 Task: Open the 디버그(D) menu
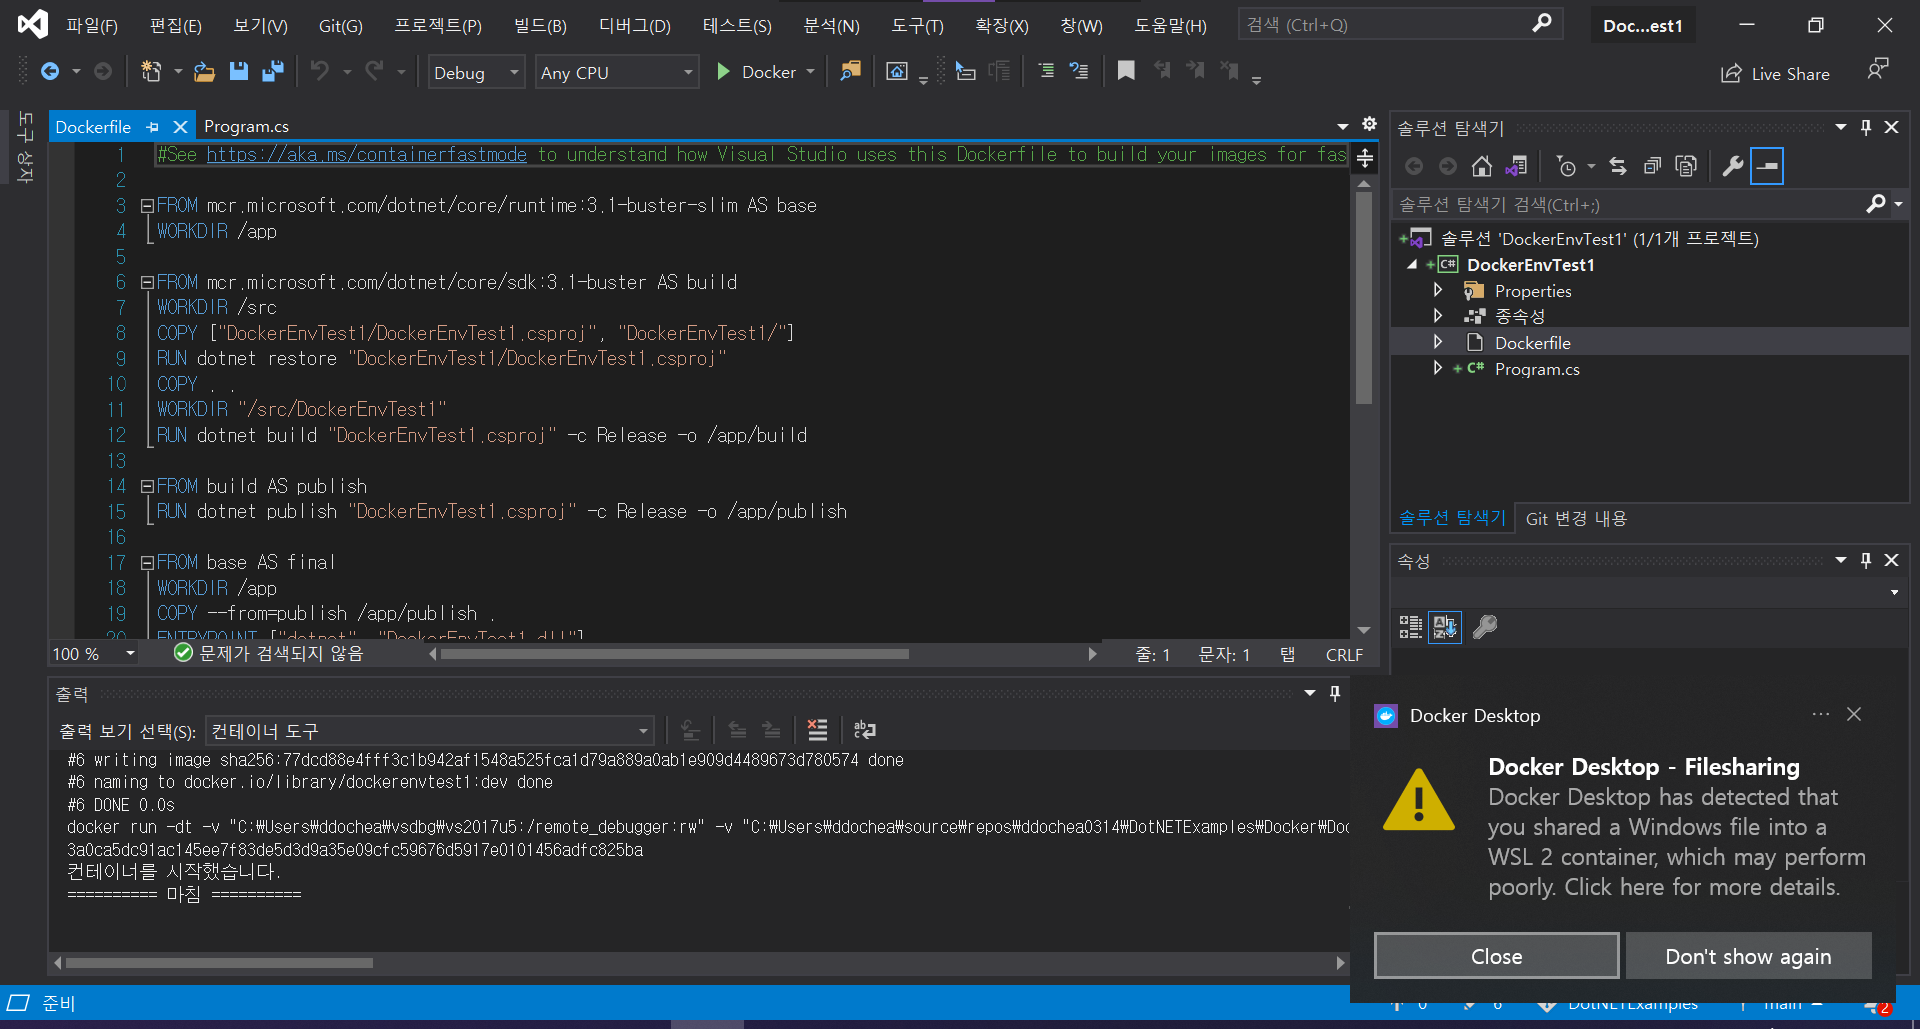634,25
